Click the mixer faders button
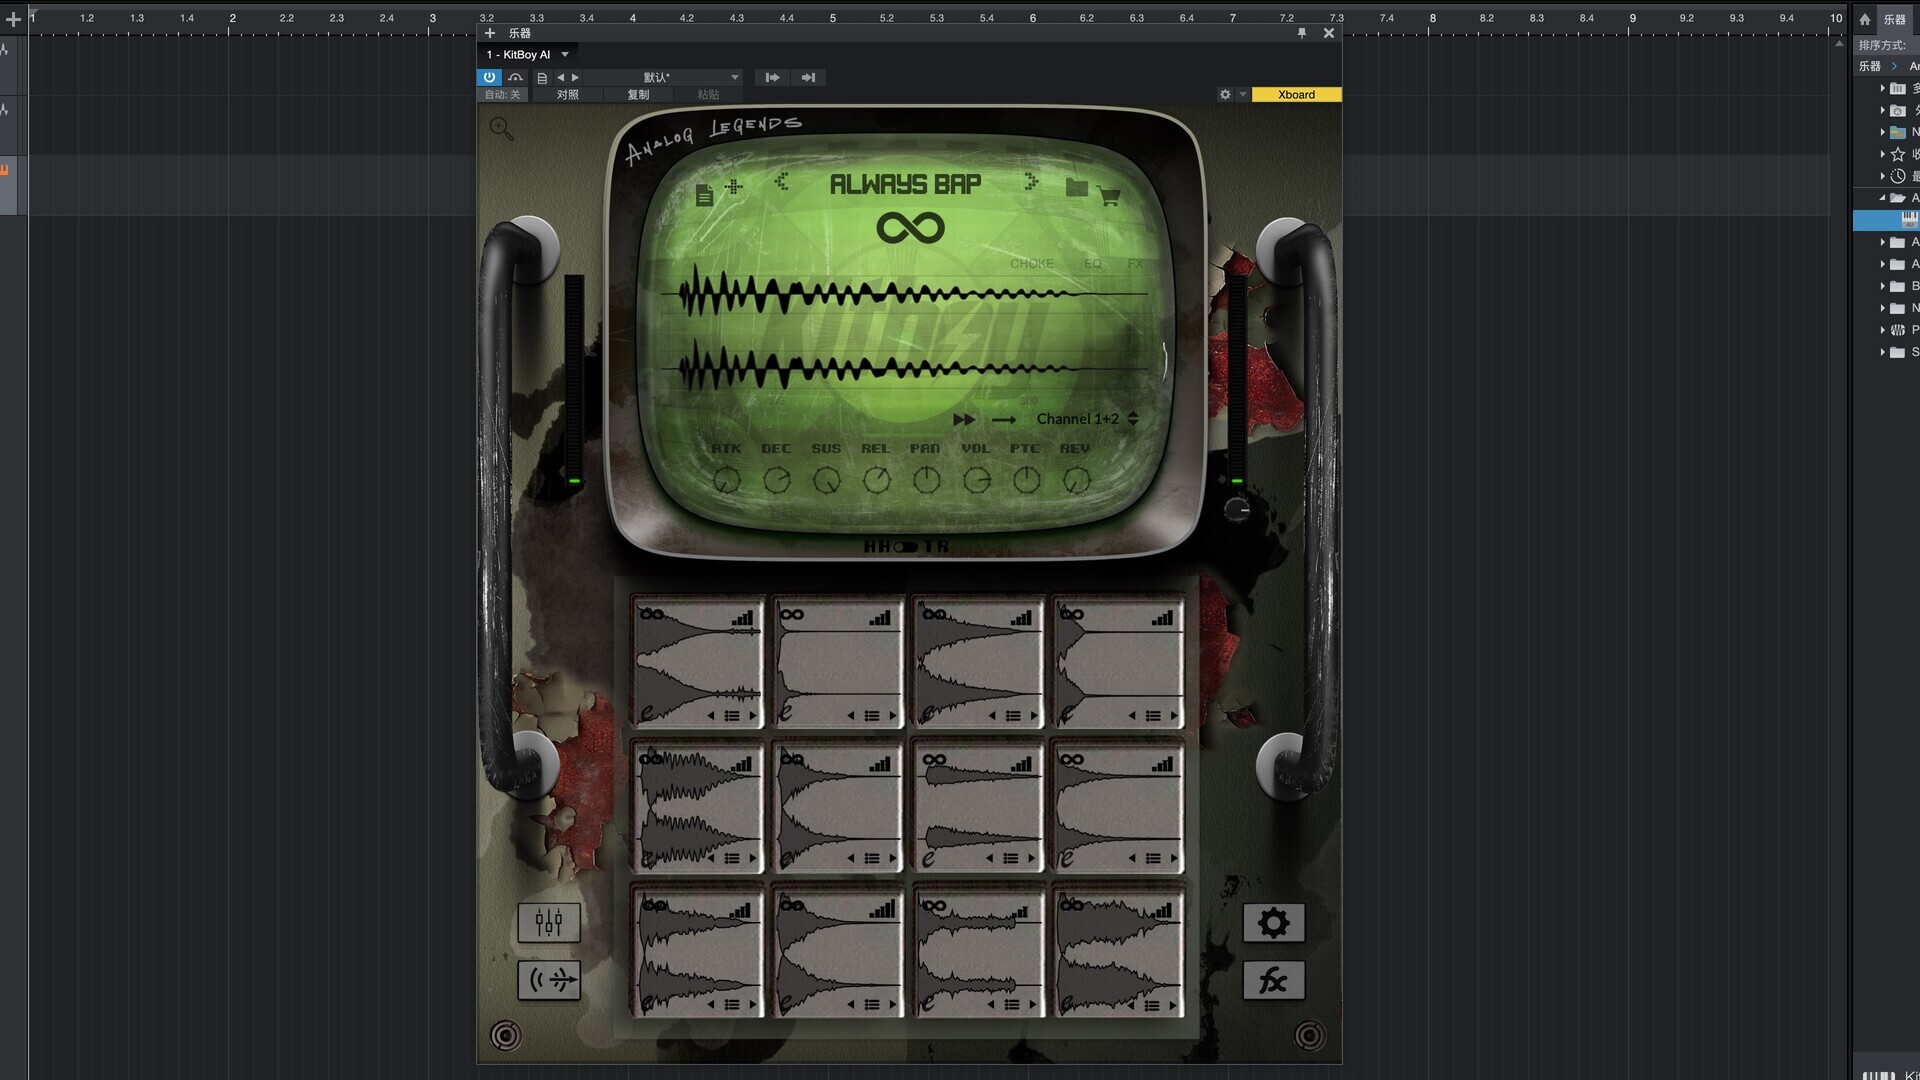This screenshot has width=1920, height=1080. [x=549, y=922]
